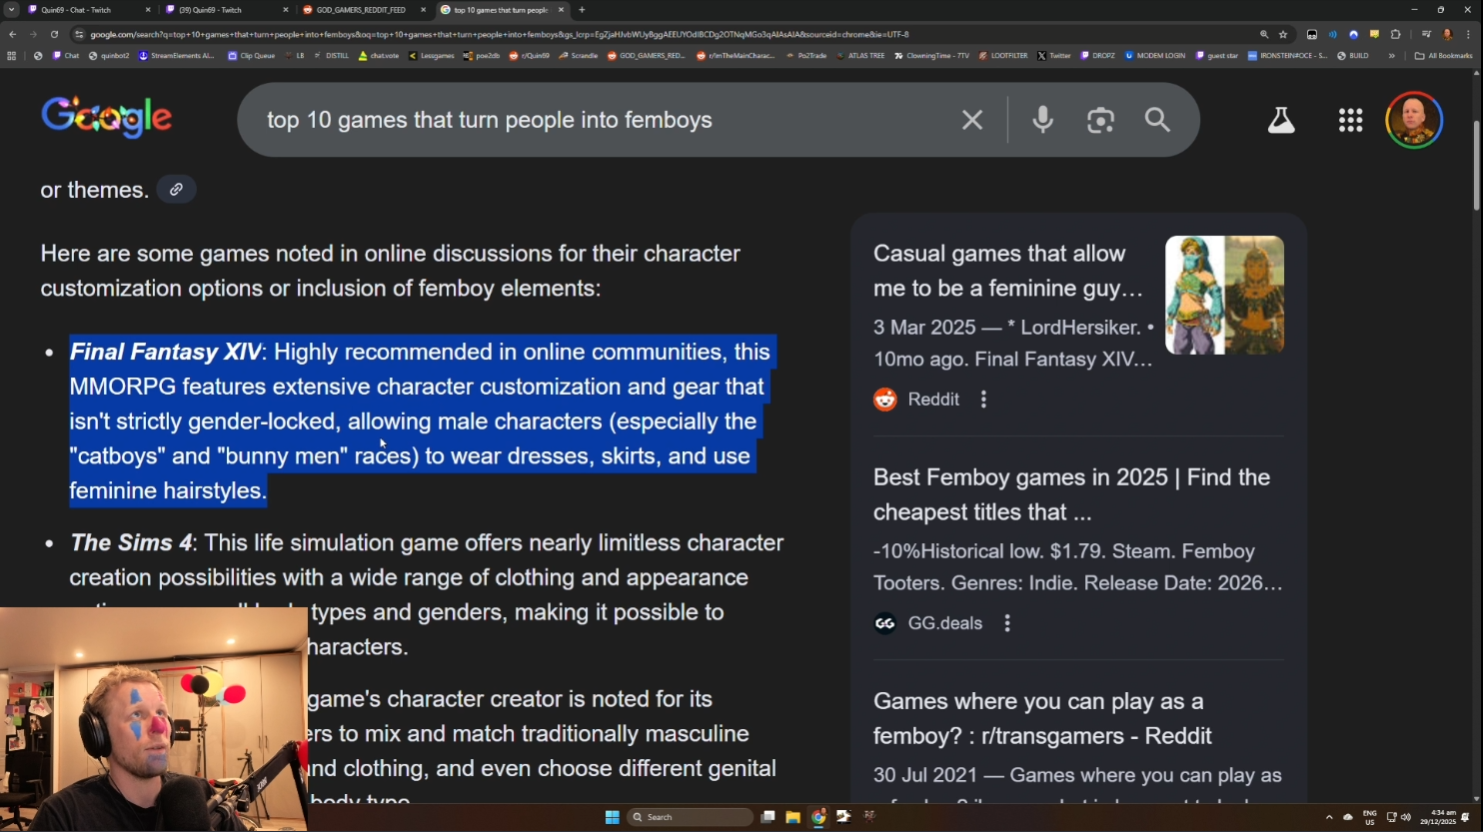The height and width of the screenshot is (832, 1483).
Task: Expand the overflow bookmarks chevron
Action: (1391, 56)
